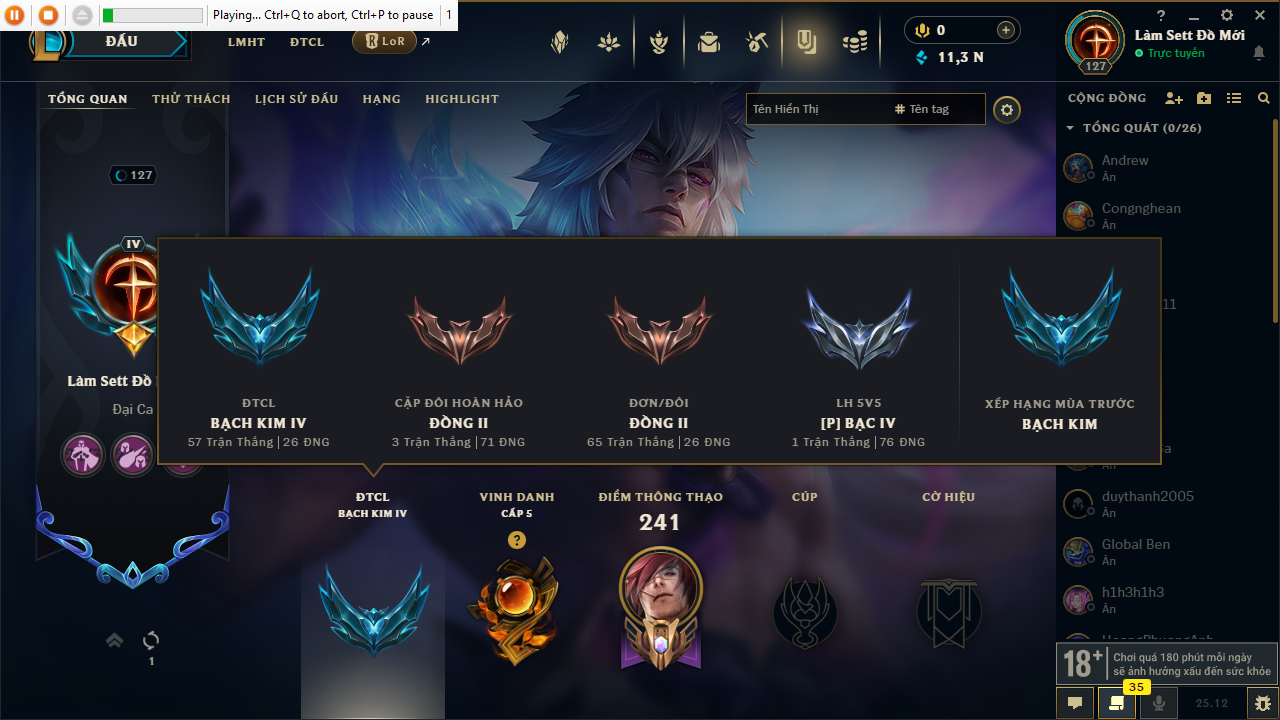The image size is (1280, 720).
Task: Click the highlighted Profile icon in top navigation
Action: pos(806,42)
